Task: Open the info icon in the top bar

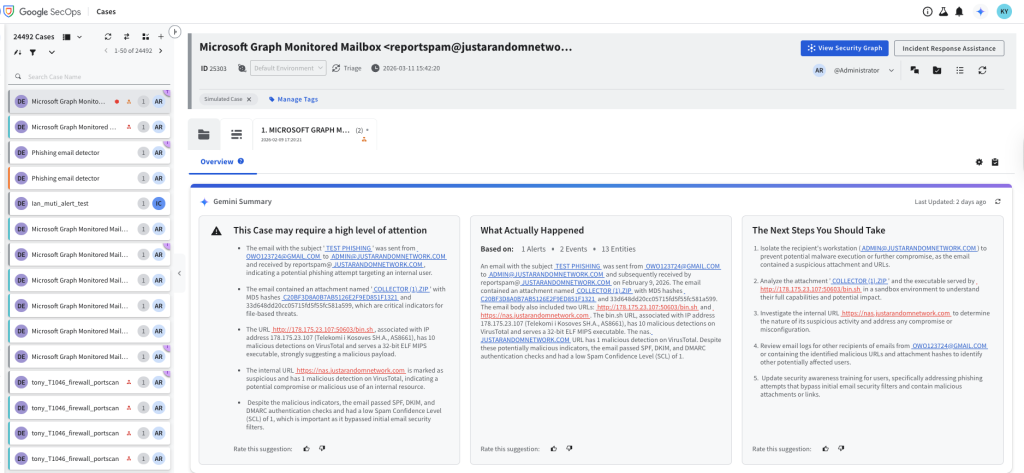Action: point(927,12)
